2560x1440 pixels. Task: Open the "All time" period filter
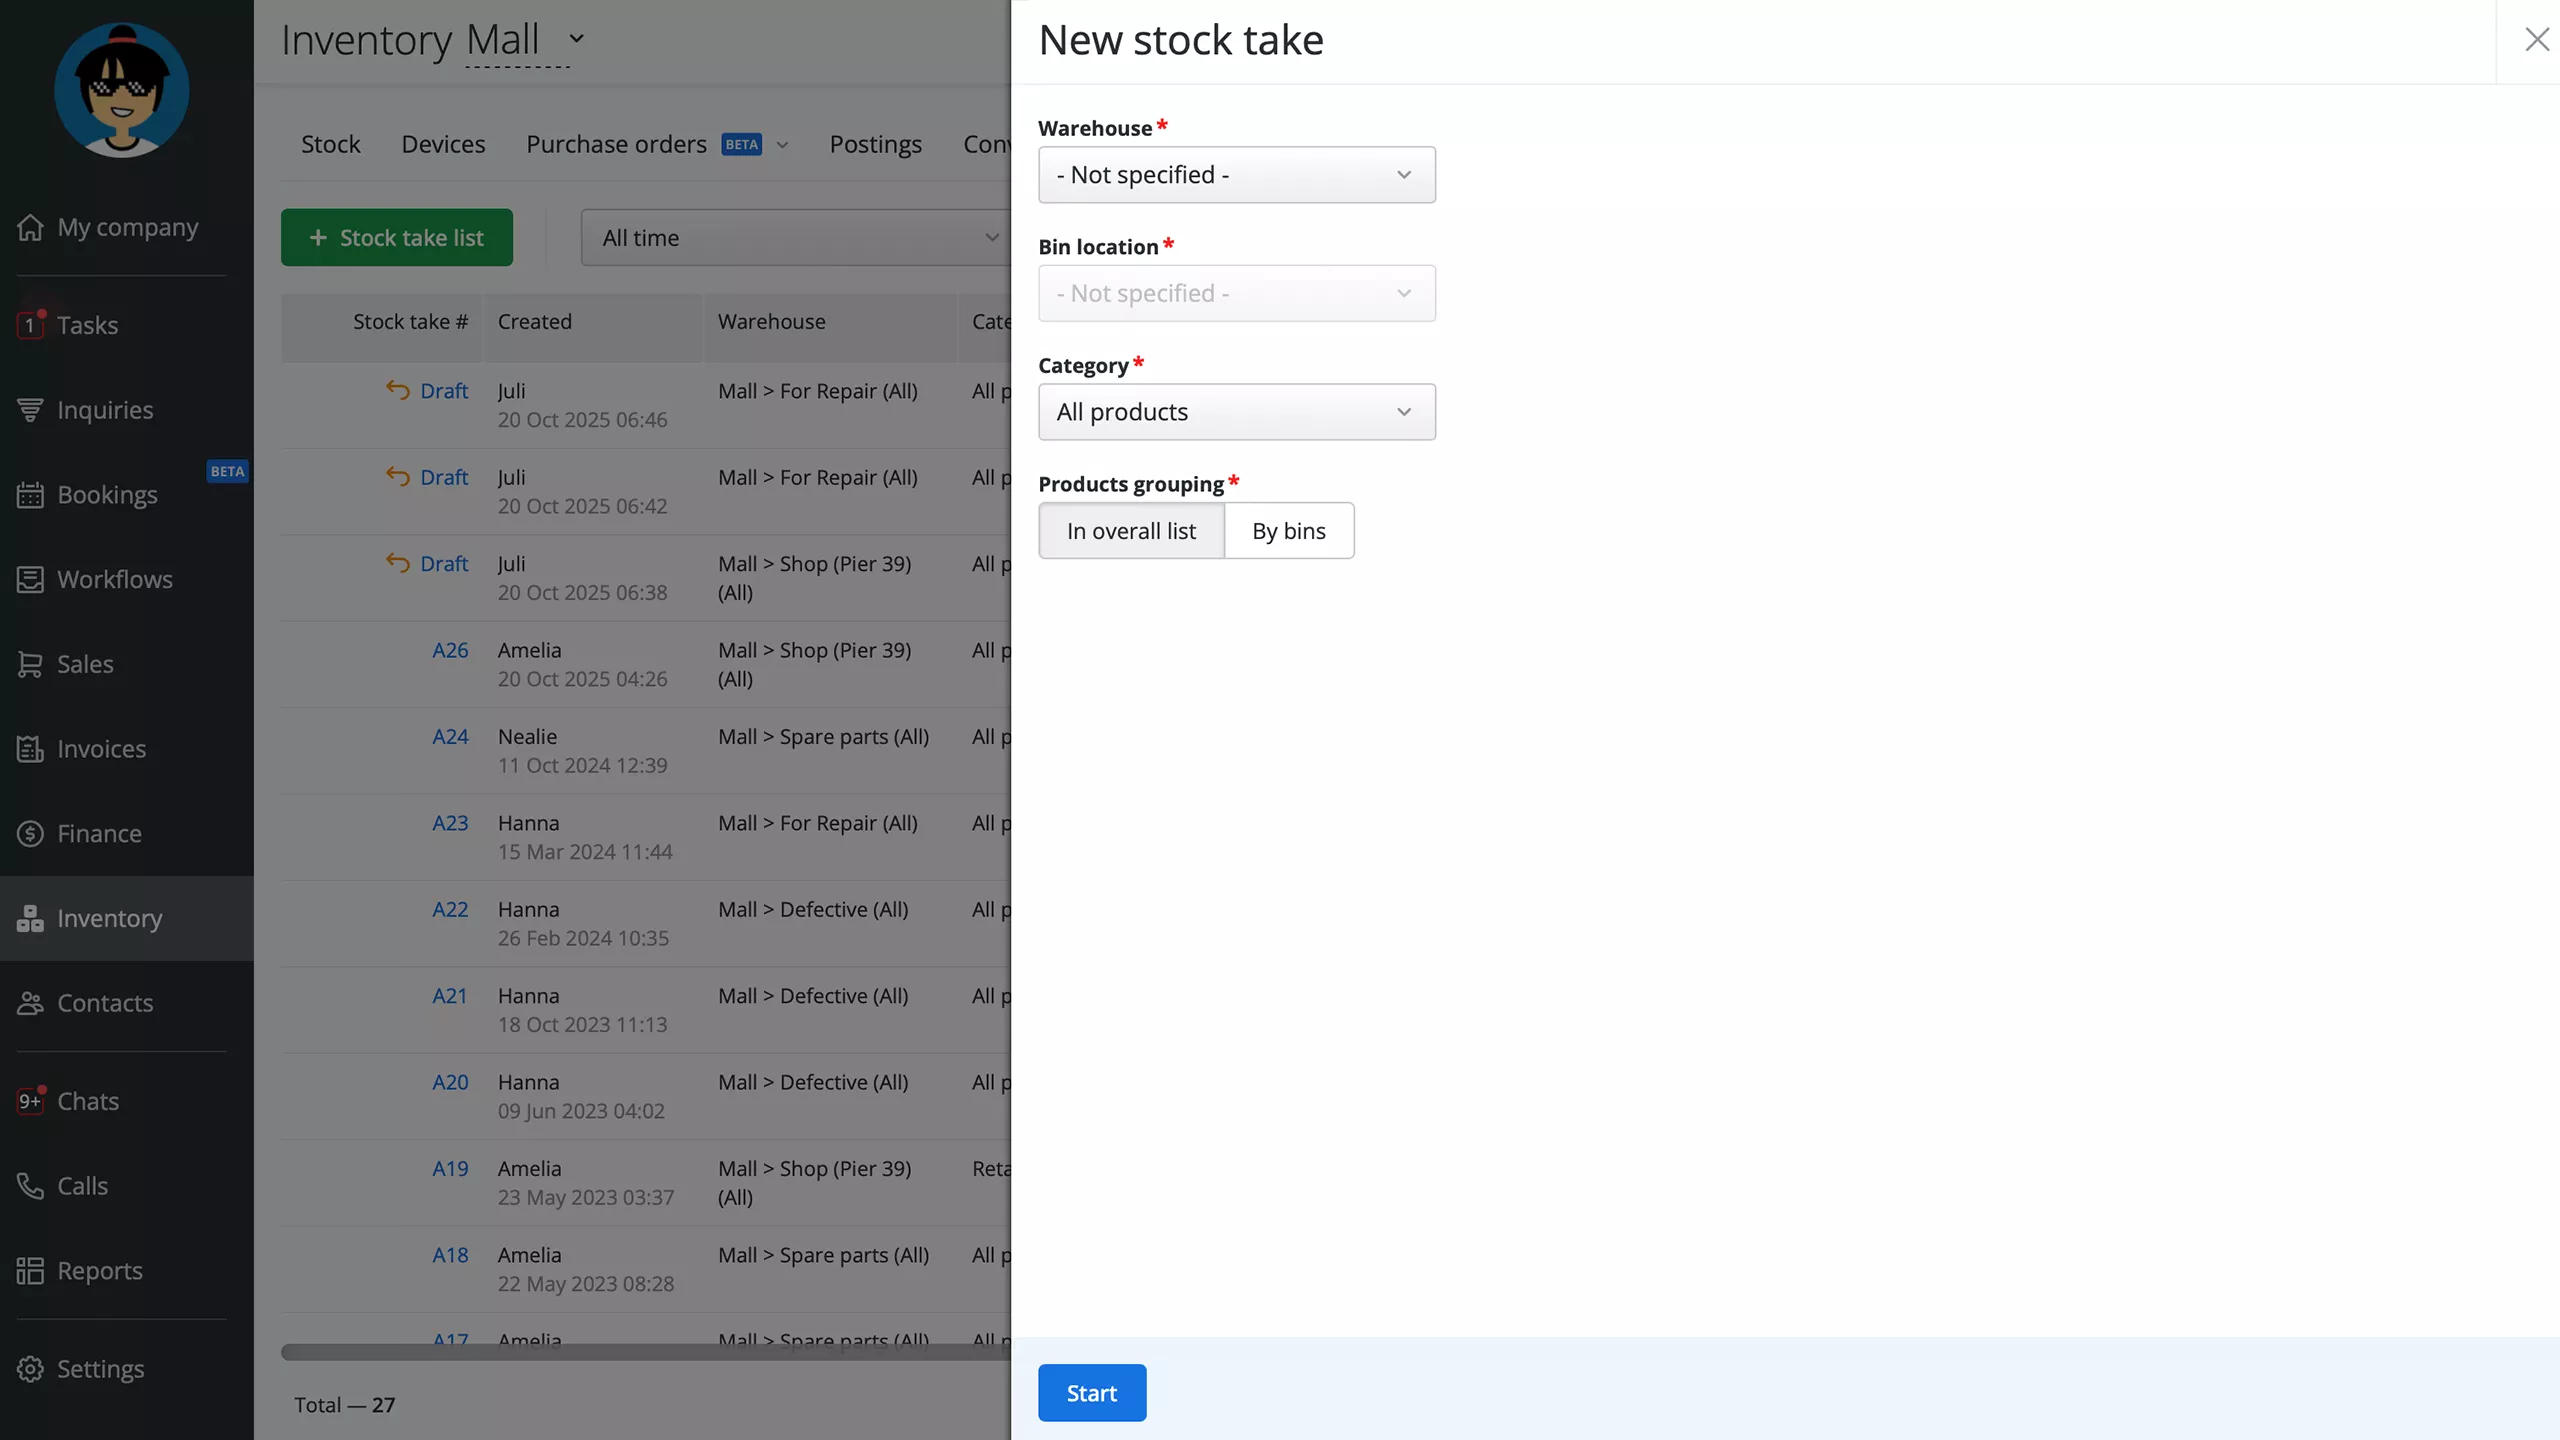pyautogui.click(x=797, y=238)
